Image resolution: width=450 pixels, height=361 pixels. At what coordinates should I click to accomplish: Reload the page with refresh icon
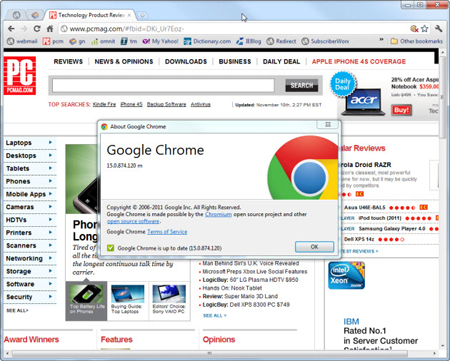pos(37,29)
